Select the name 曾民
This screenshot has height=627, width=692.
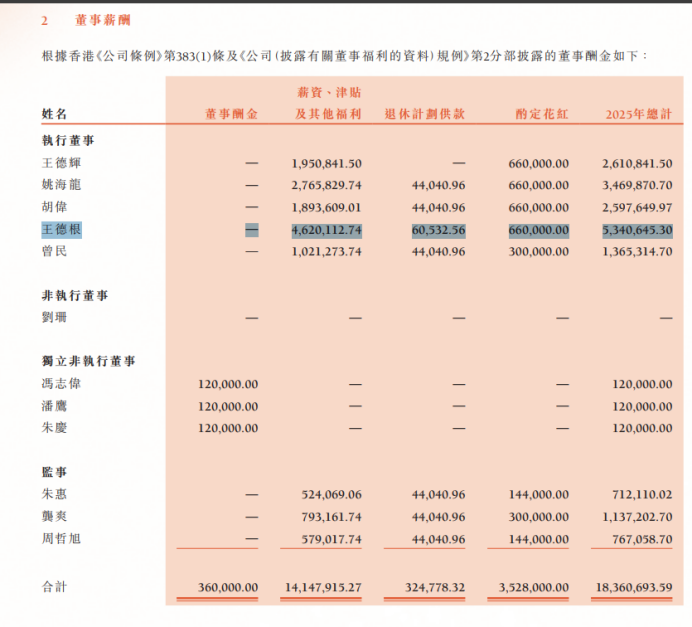tap(54, 251)
